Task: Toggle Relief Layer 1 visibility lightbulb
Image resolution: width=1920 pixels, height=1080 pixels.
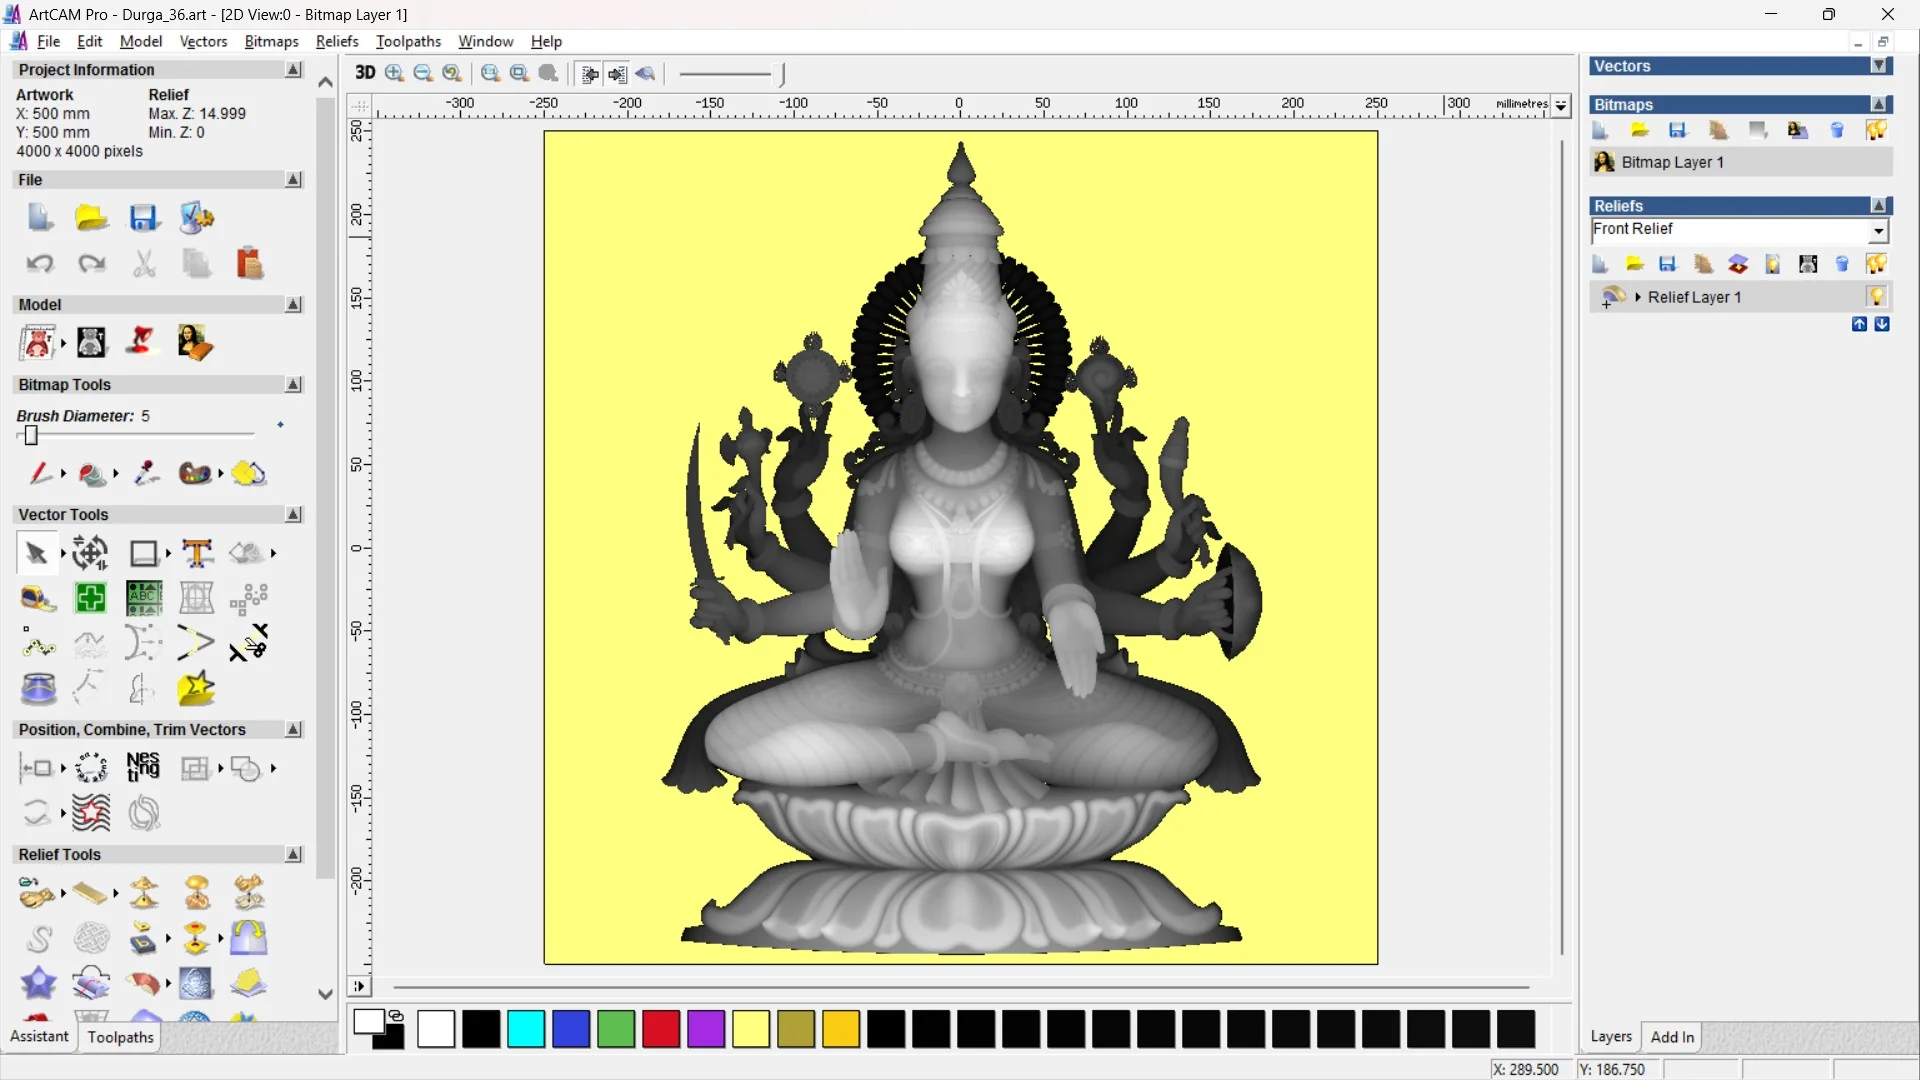Action: [x=1875, y=297]
